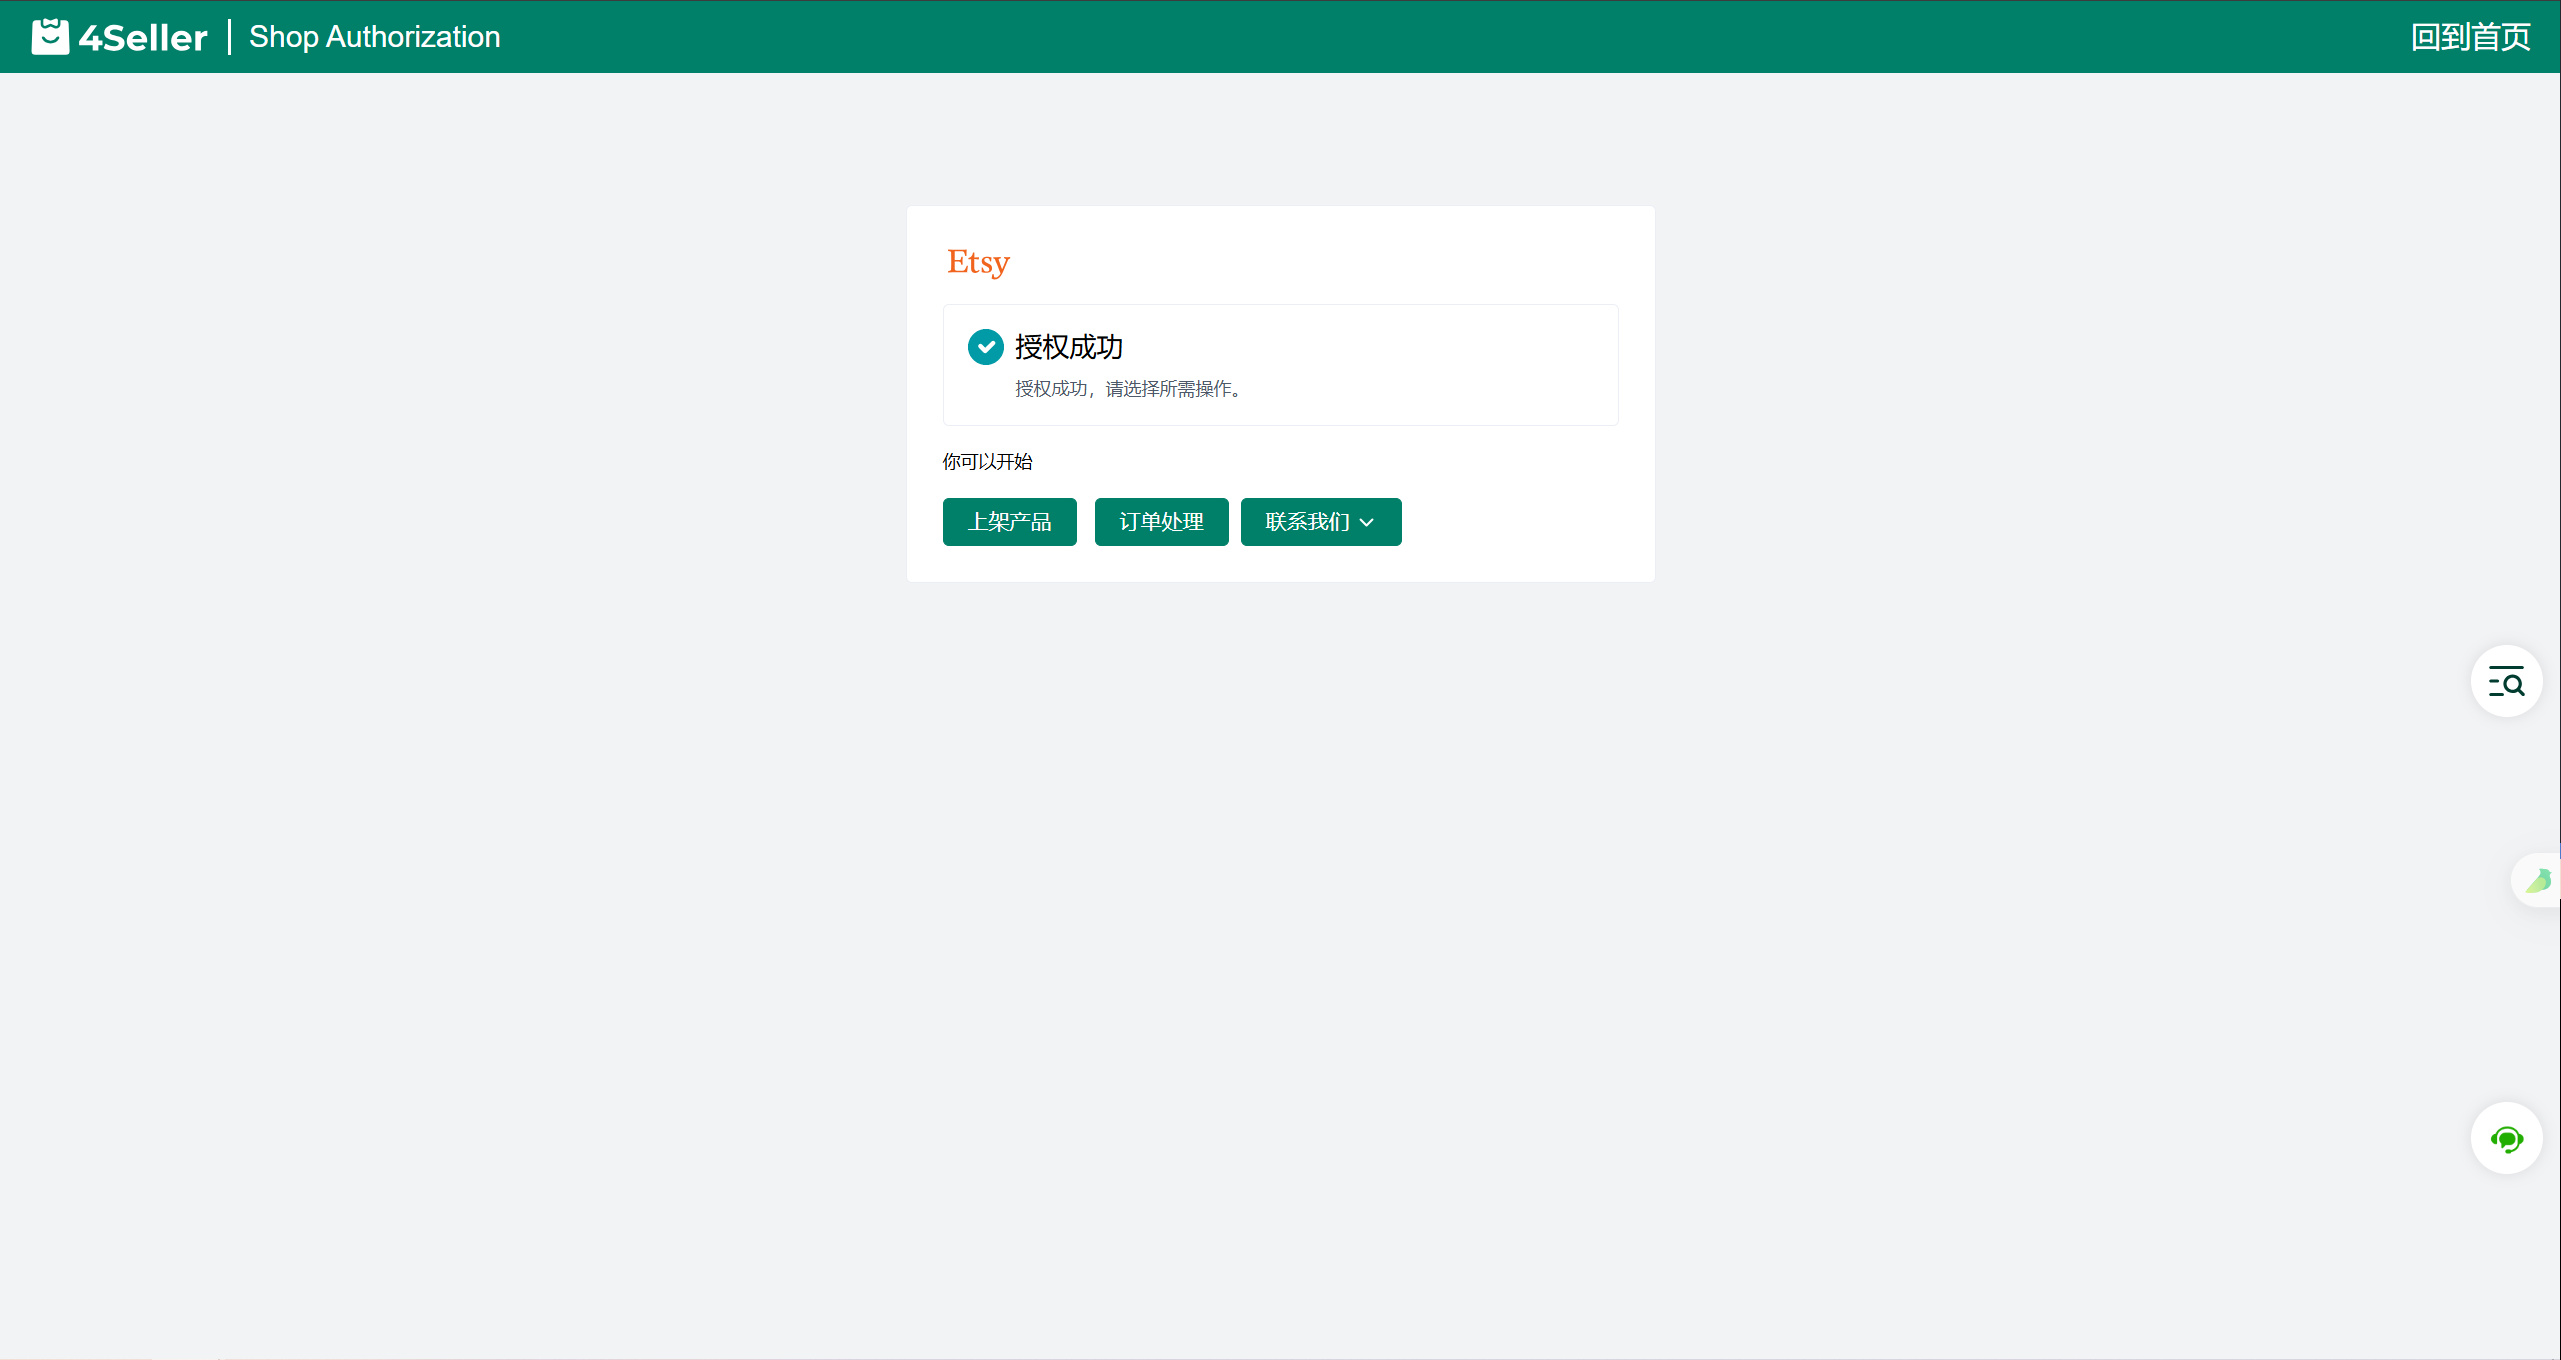Click the Etsy brand title

[978, 262]
